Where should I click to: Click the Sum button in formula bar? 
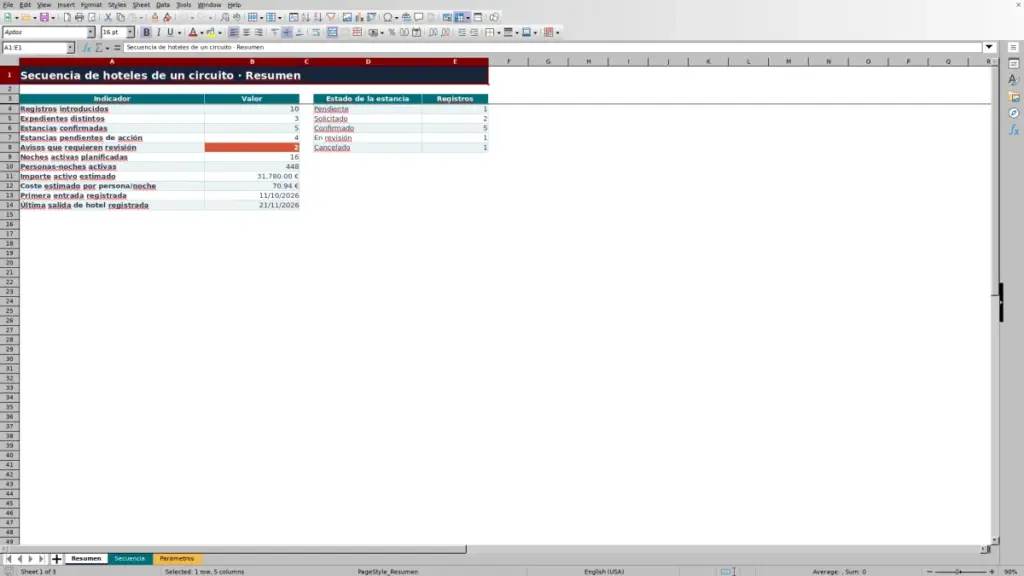pyautogui.click(x=99, y=48)
